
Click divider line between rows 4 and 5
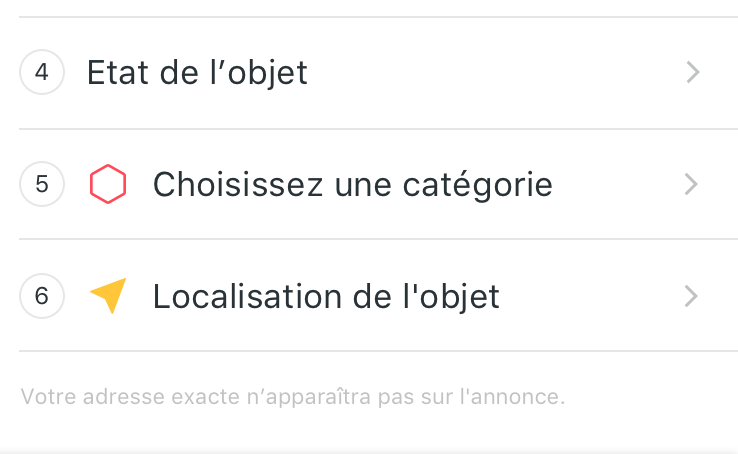click(378, 129)
